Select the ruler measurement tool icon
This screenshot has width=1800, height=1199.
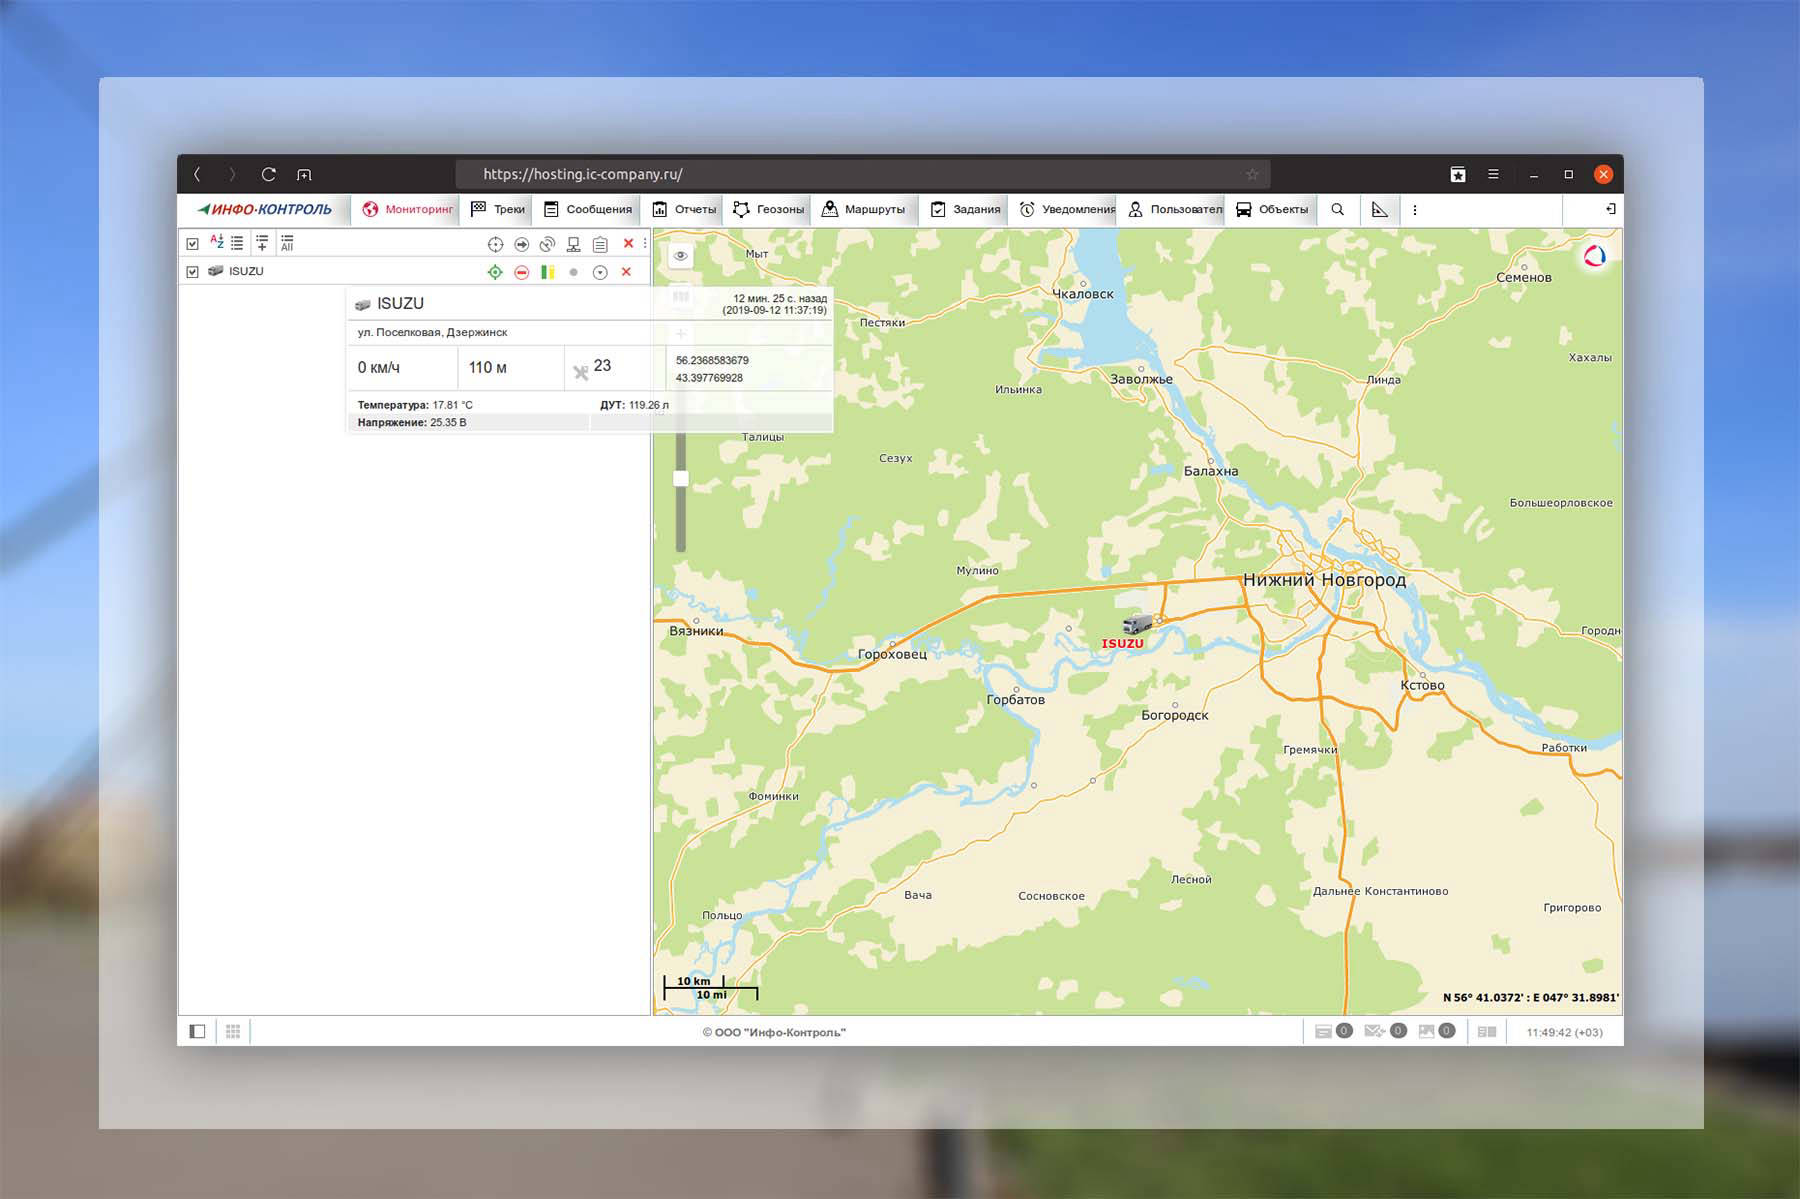(x=1379, y=209)
